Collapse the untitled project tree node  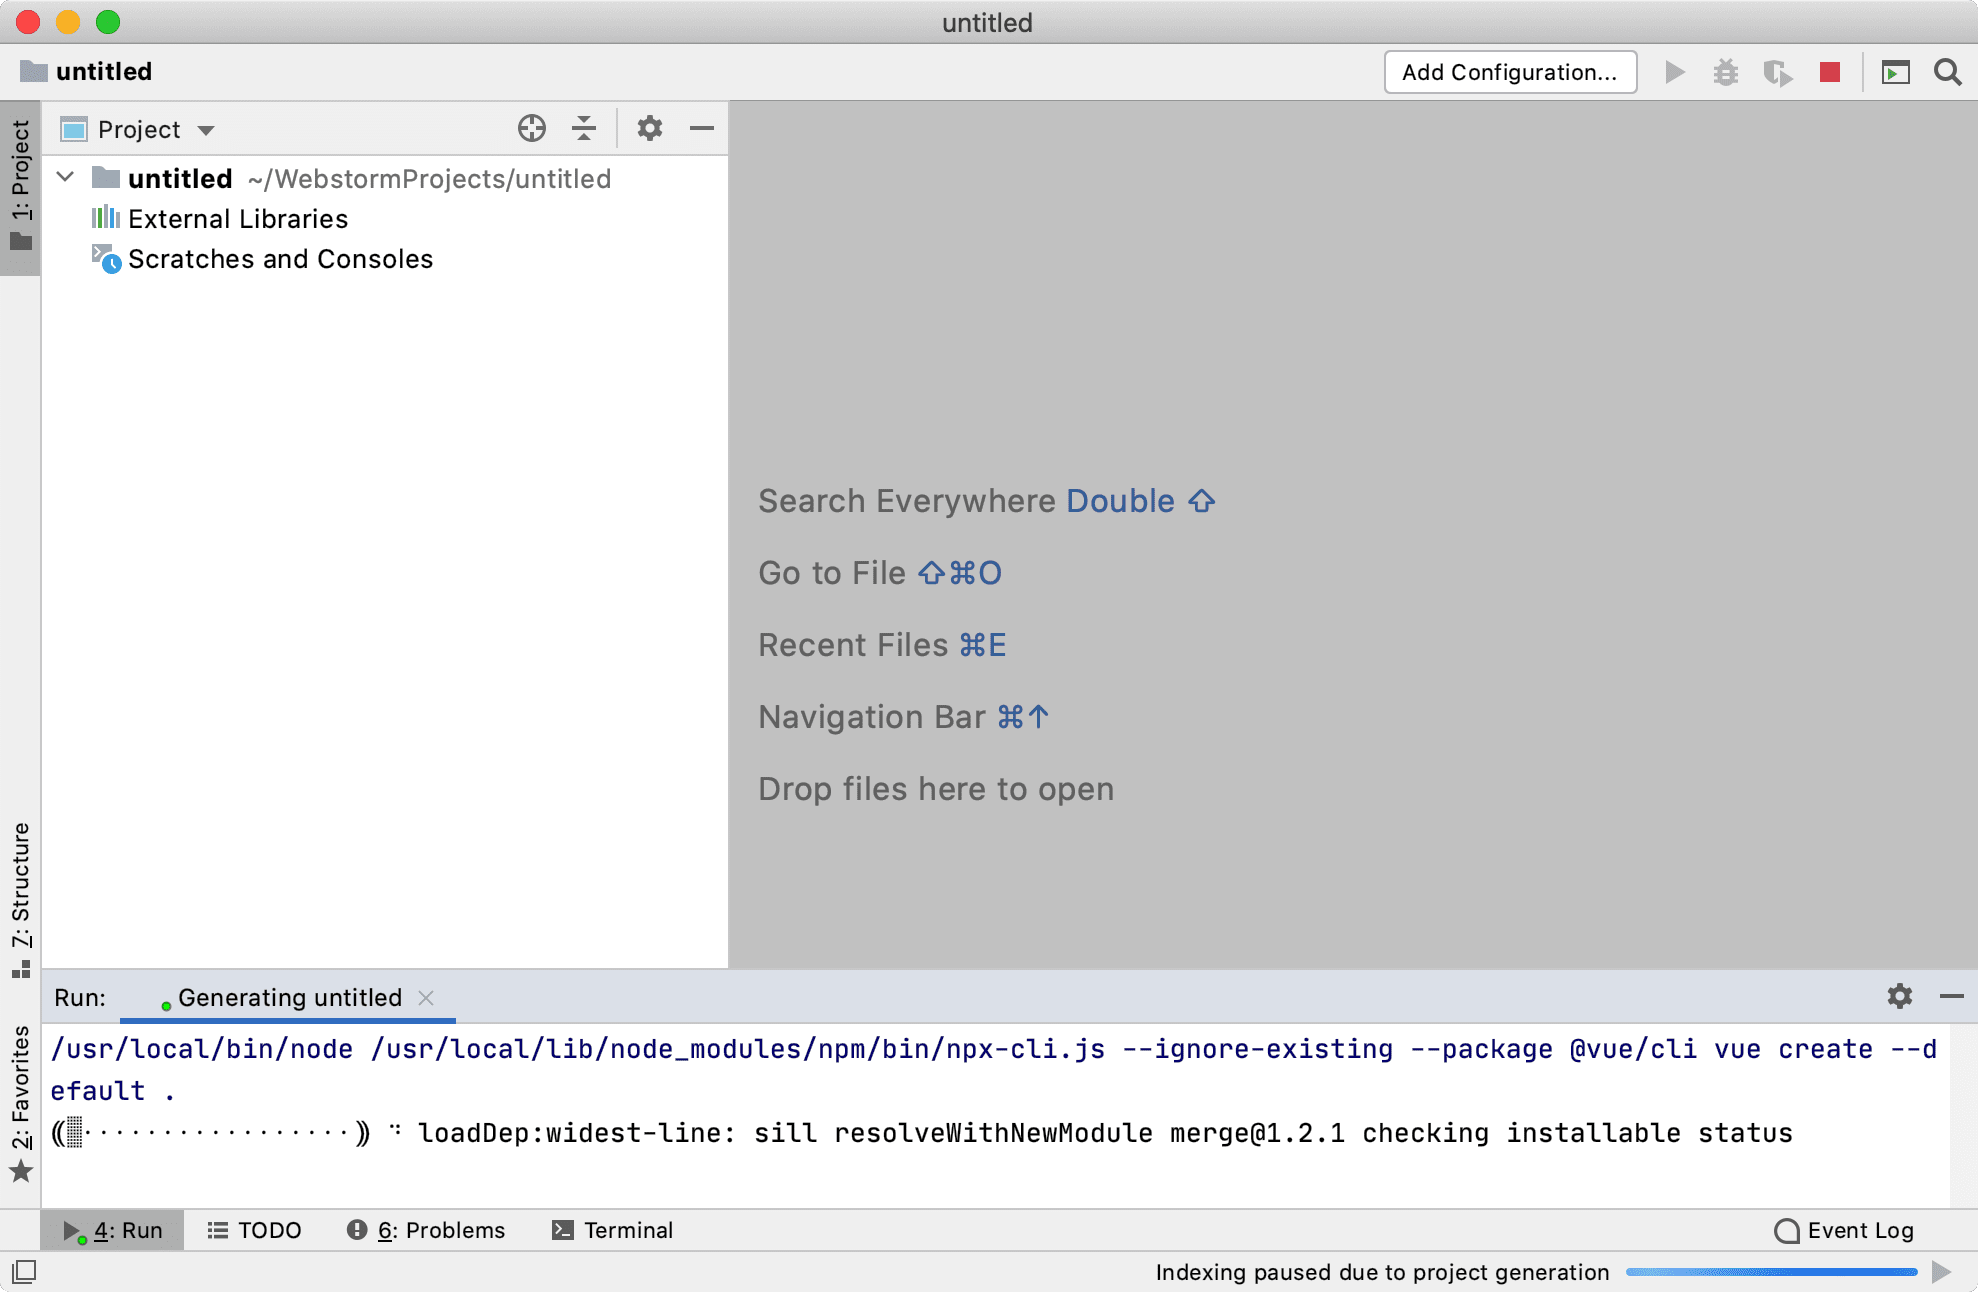[65, 177]
